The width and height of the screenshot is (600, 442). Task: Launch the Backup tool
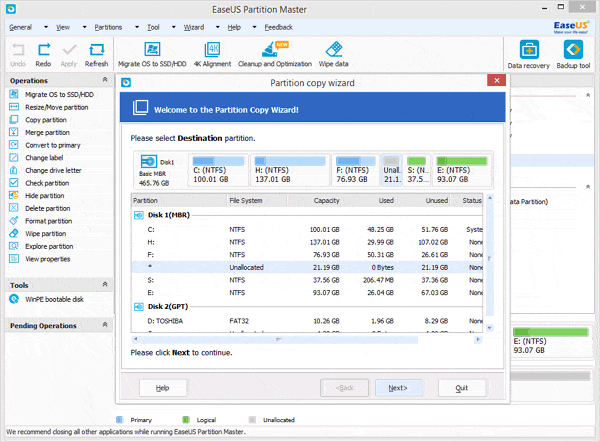point(573,55)
